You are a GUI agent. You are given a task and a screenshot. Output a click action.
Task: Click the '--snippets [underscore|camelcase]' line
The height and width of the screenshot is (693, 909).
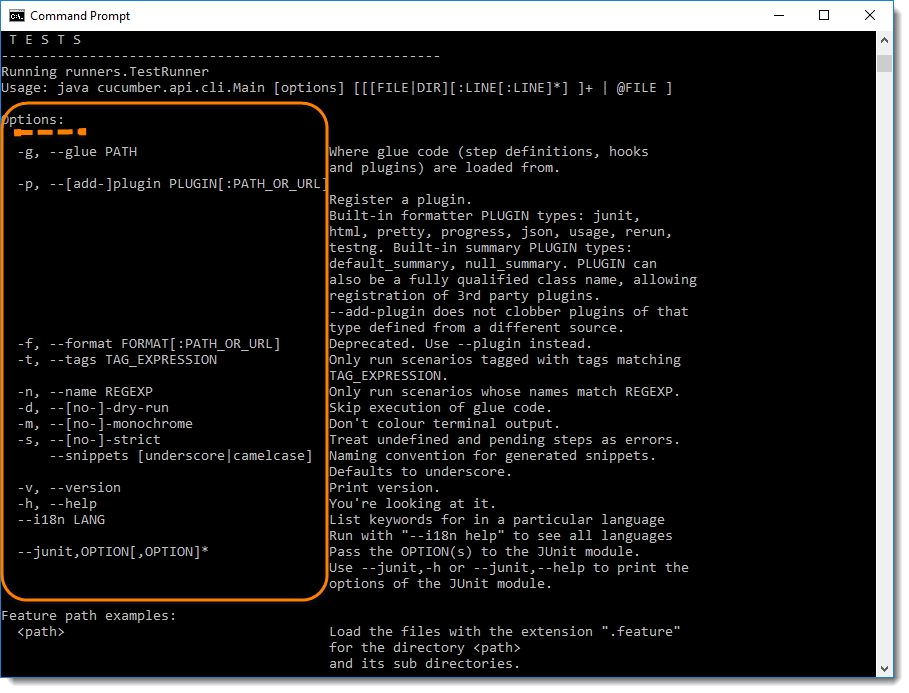181,456
